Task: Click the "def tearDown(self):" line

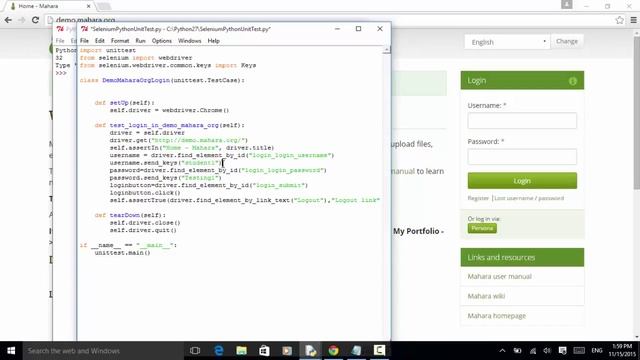Action: point(130,215)
